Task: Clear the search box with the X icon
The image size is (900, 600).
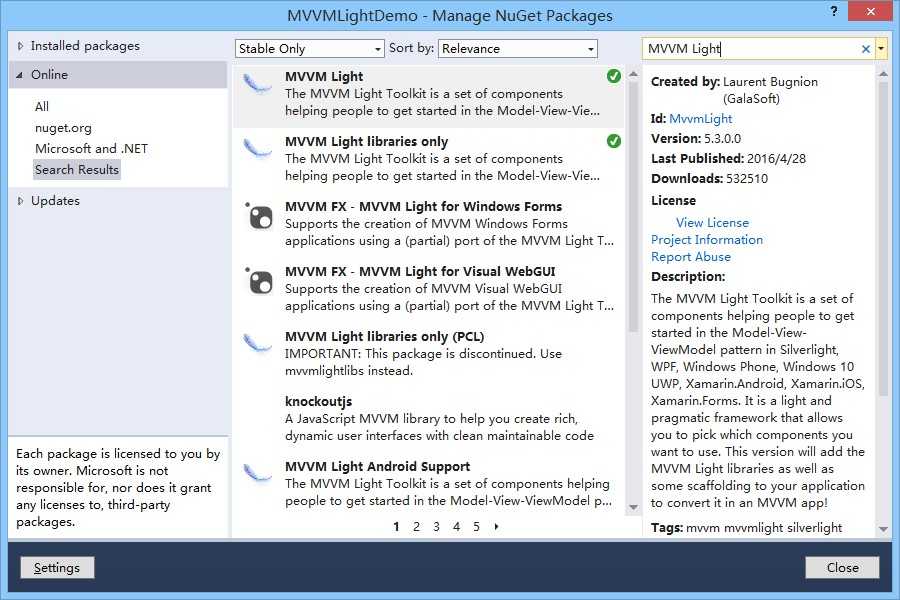Action: [x=866, y=49]
